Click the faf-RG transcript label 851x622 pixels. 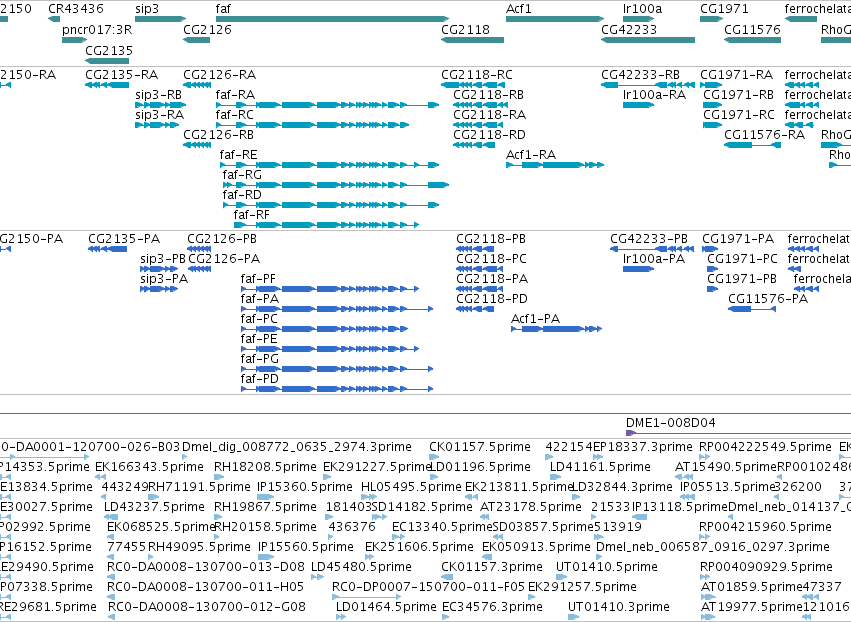(x=242, y=175)
